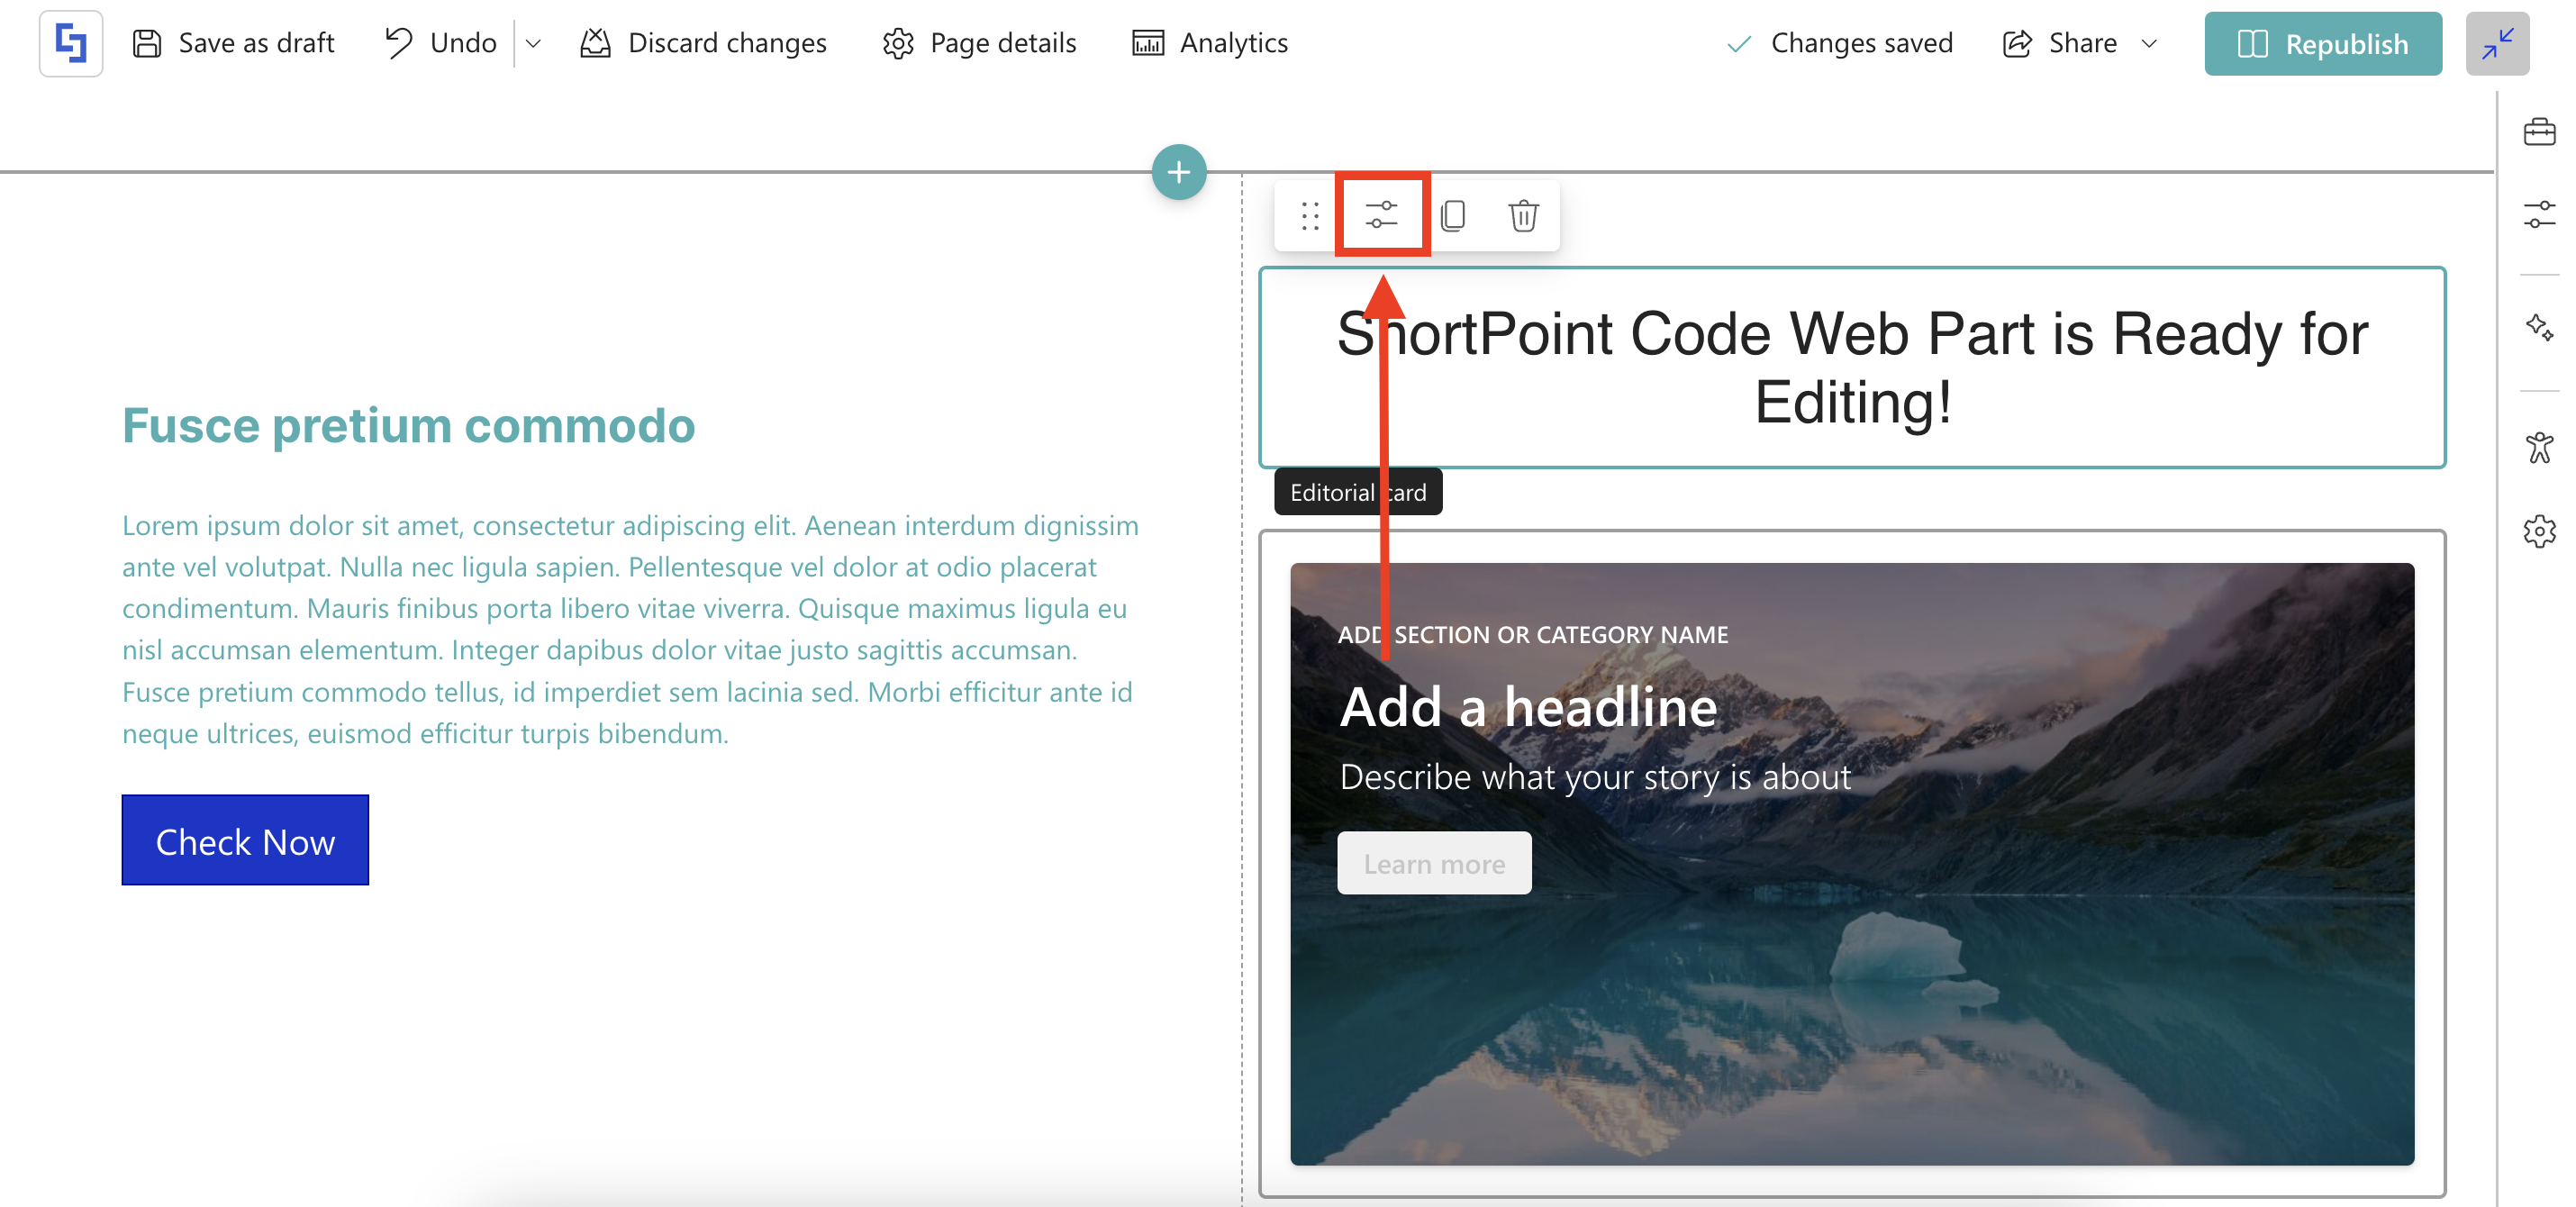Click the Republish button

(x=2322, y=43)
